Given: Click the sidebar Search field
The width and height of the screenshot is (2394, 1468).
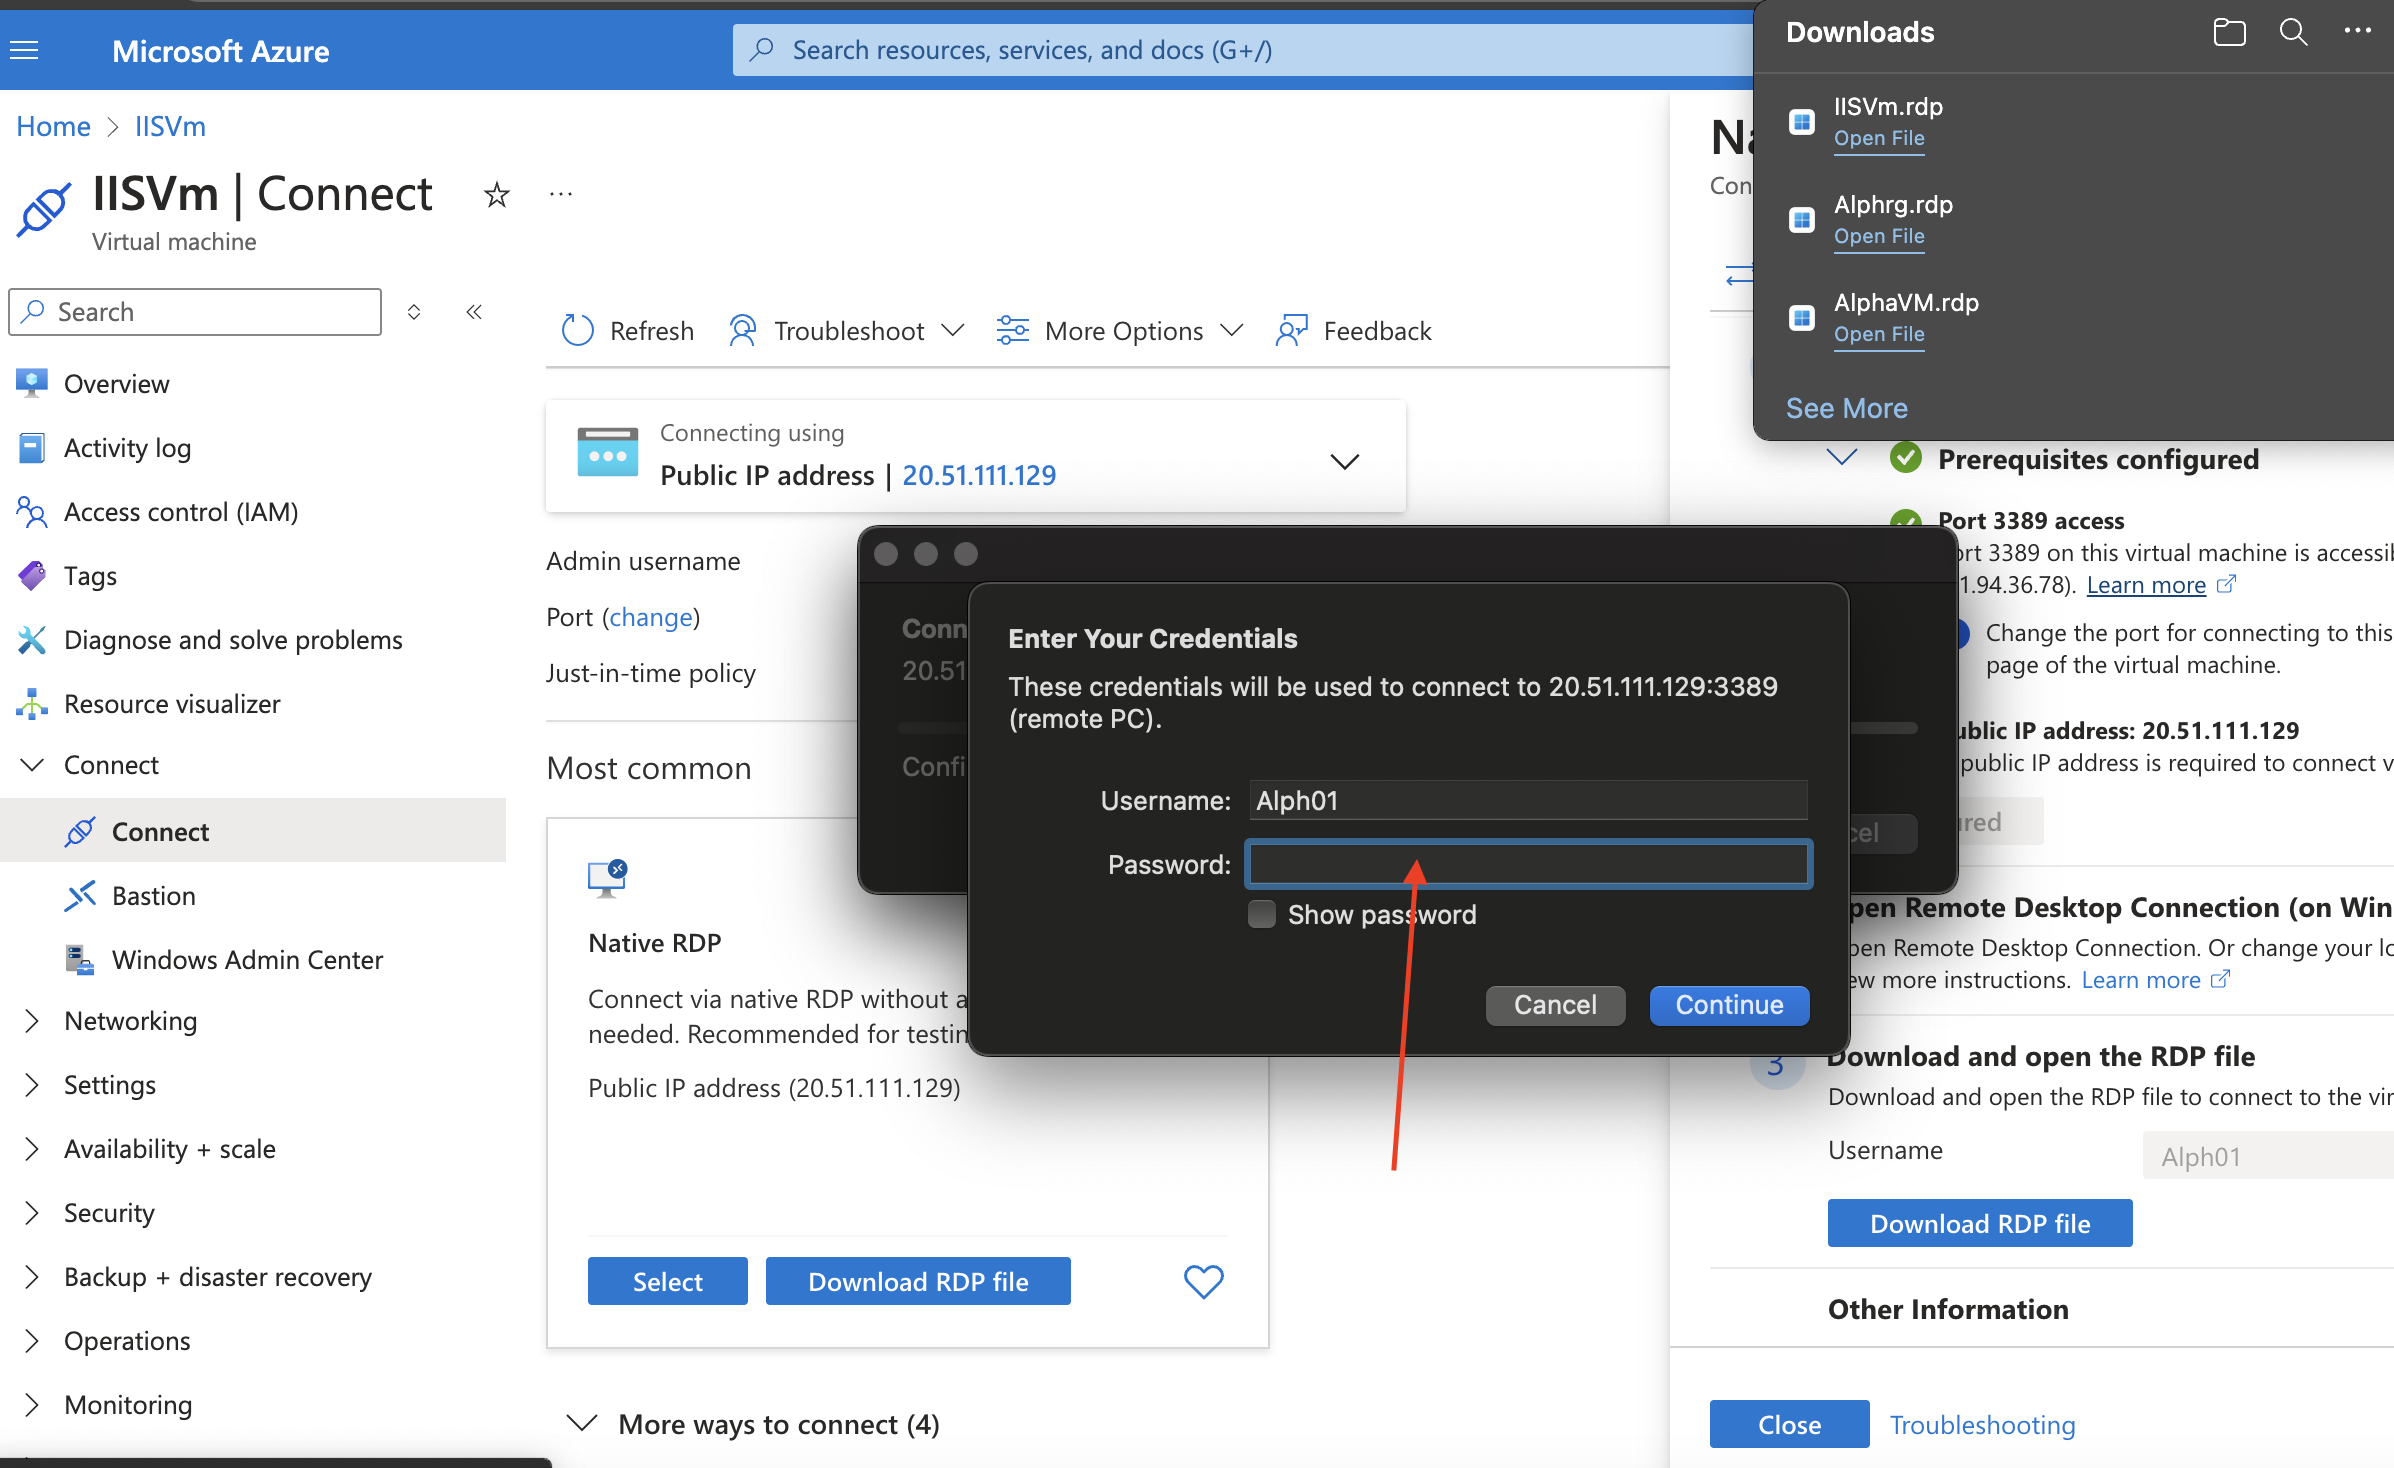Looking at the screenshot, I should pyautogui.click(x=195, y=312).
